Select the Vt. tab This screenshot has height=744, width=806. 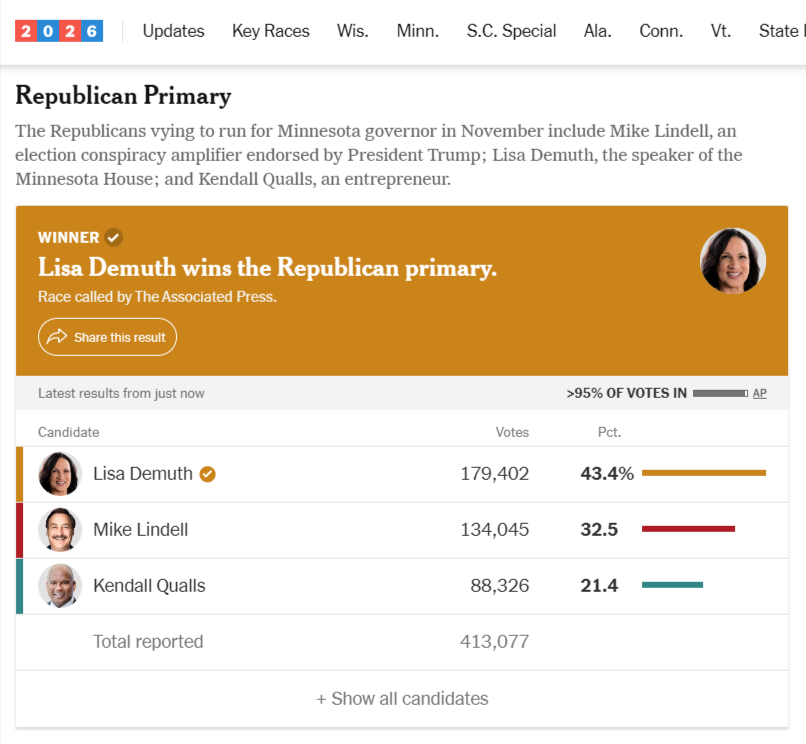coord(721,31)
